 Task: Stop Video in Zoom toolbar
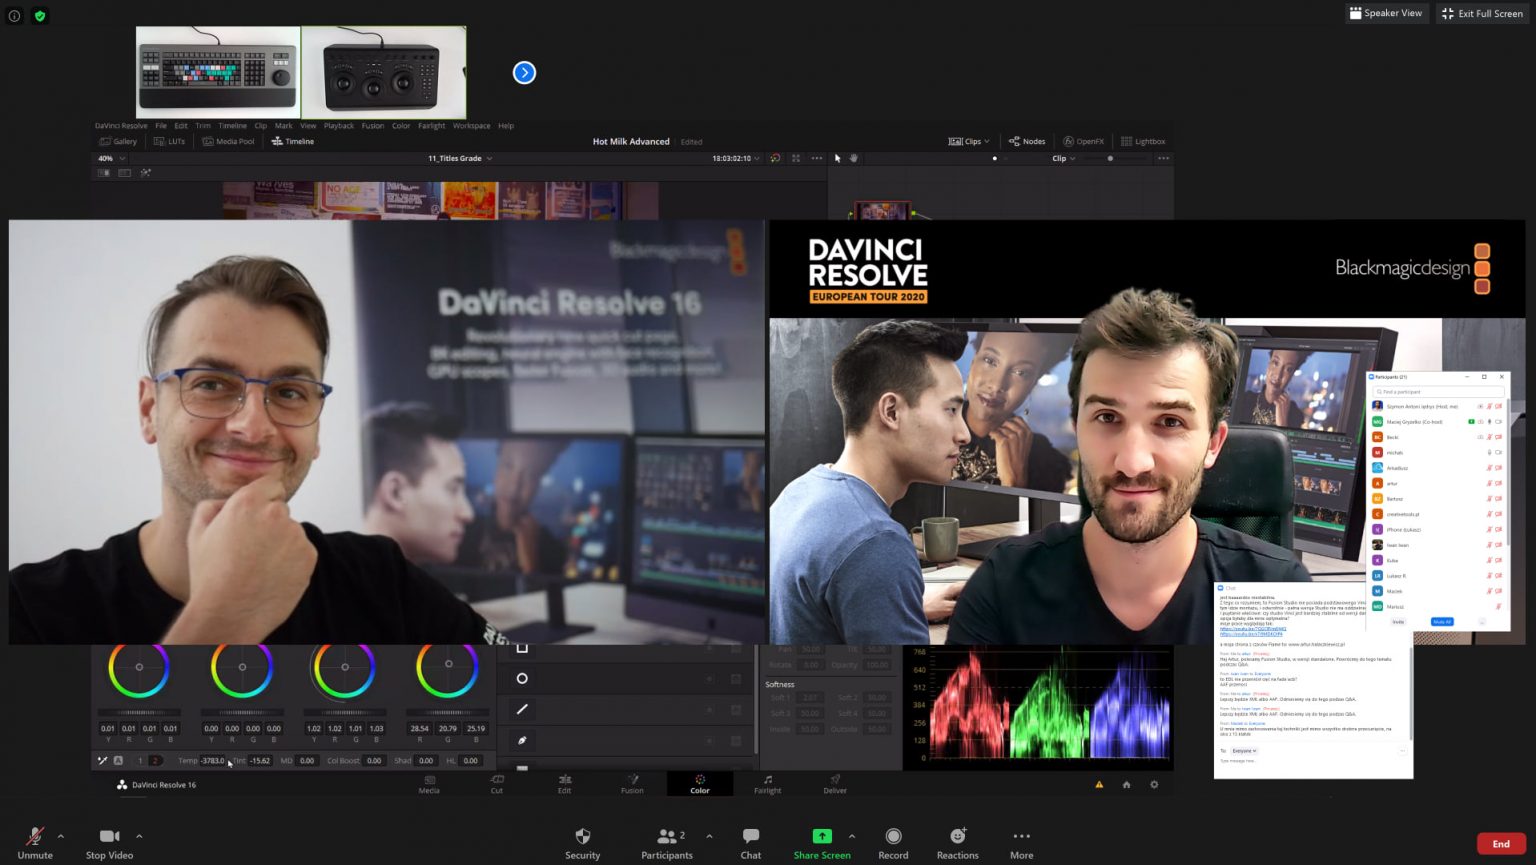click(x=109, y=843)
